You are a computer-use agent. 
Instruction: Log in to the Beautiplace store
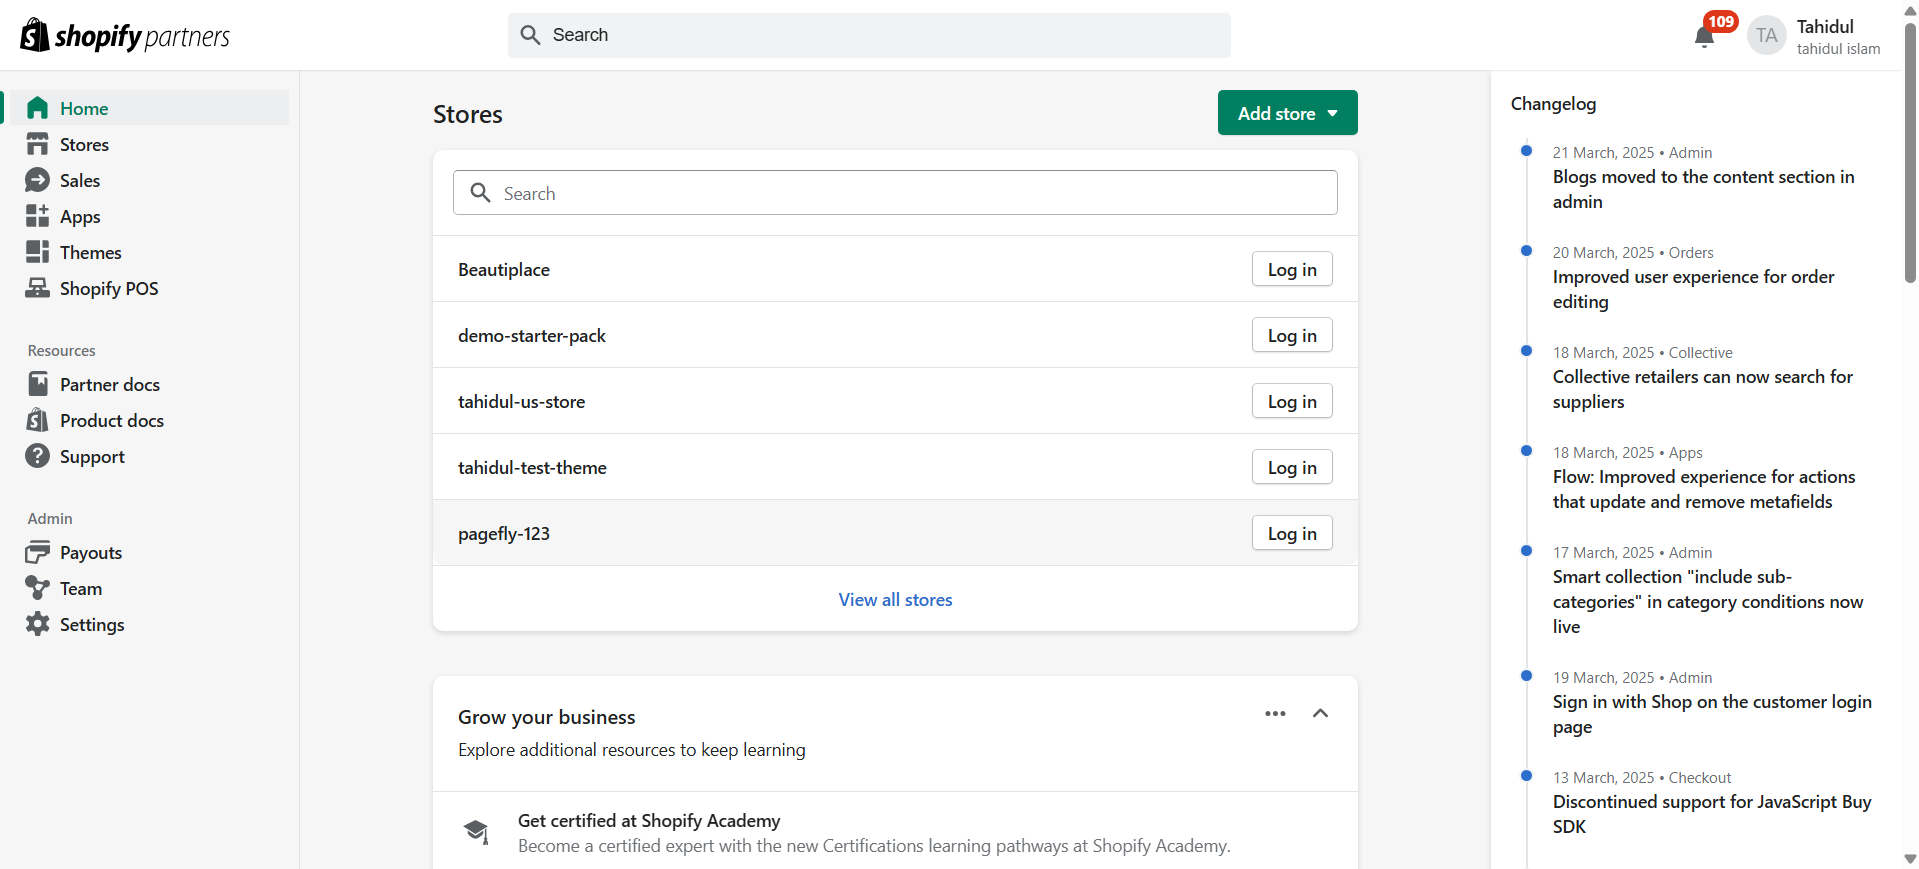1291,270
